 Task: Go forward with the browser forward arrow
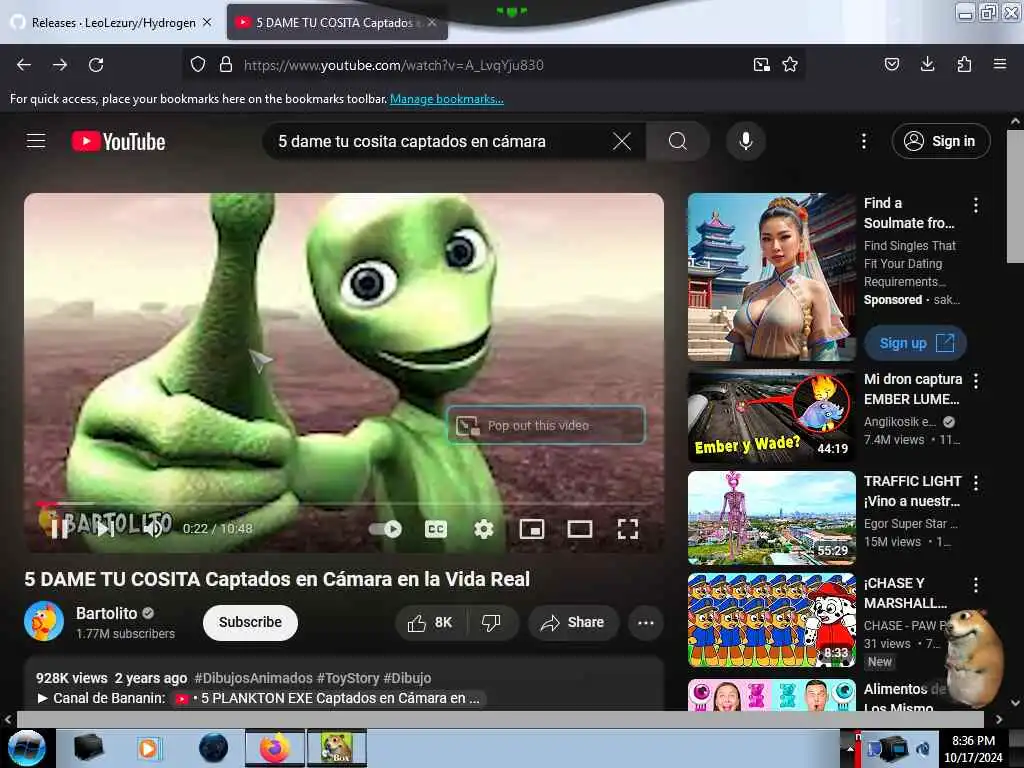coord(60,65)
